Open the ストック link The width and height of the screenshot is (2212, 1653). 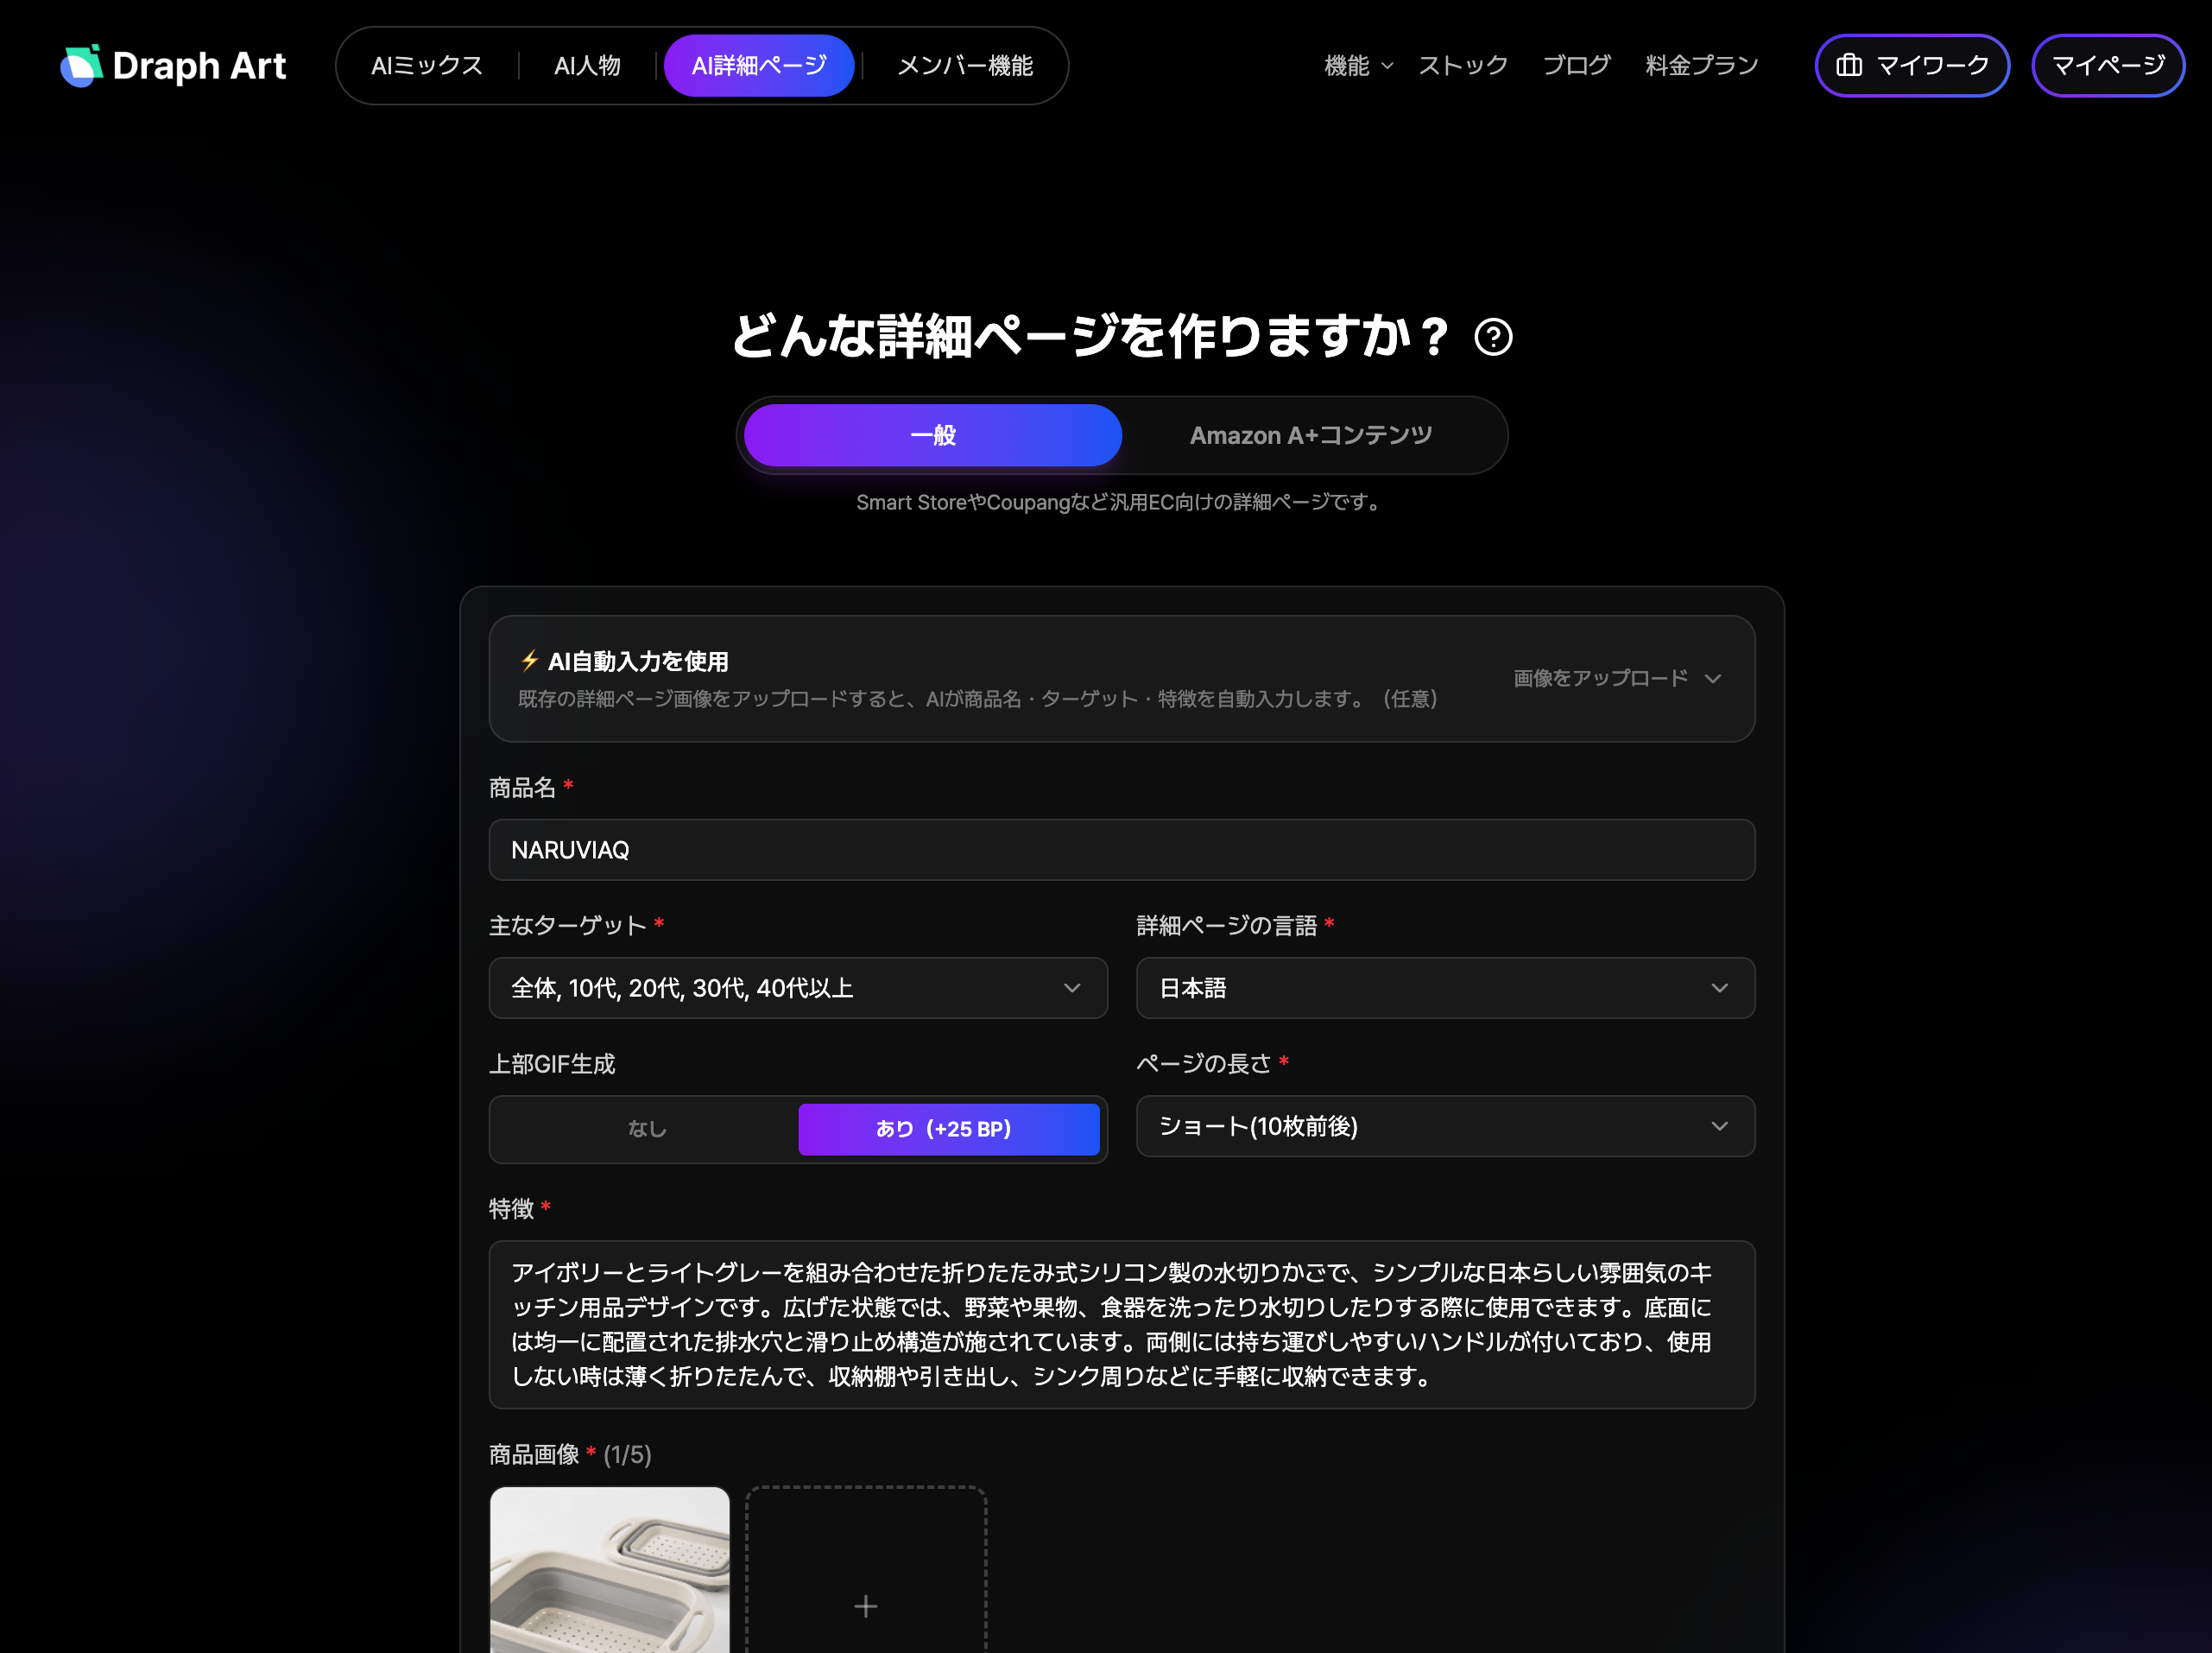pos(1463,66)
